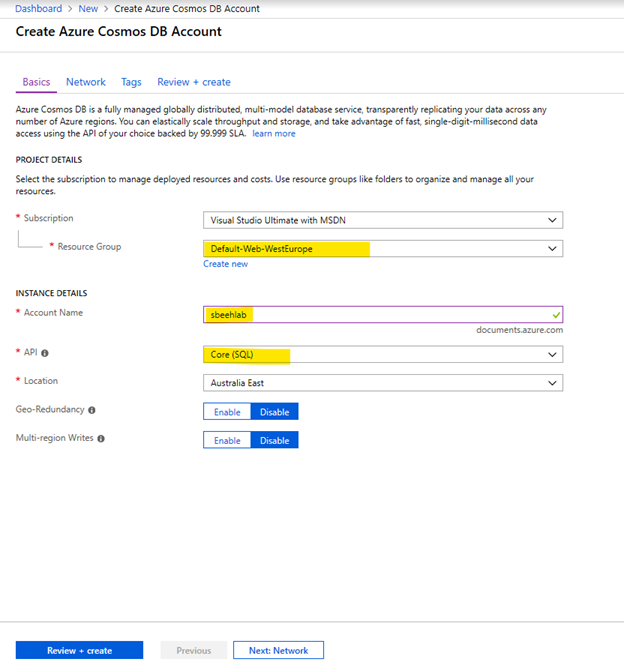Switch to the Network tab

[86, 82]
